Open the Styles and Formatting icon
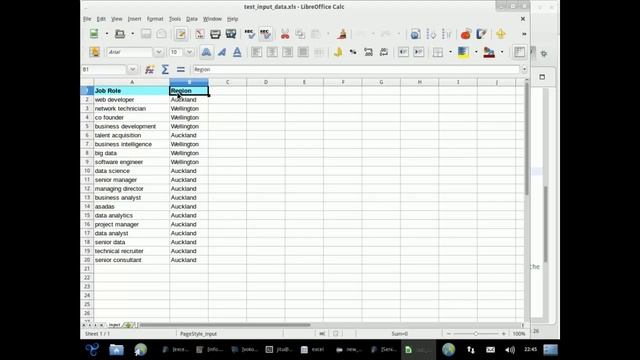The height and width of the screenshot is (360, 640). click(x=95, y=52)
